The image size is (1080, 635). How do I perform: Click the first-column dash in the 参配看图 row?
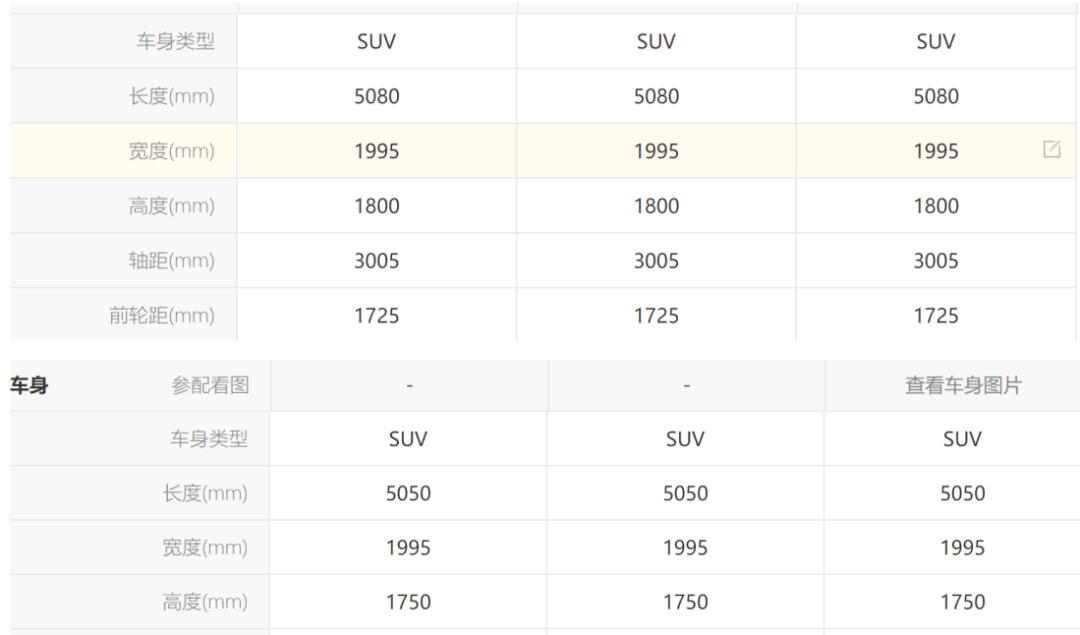pos(408,386)
